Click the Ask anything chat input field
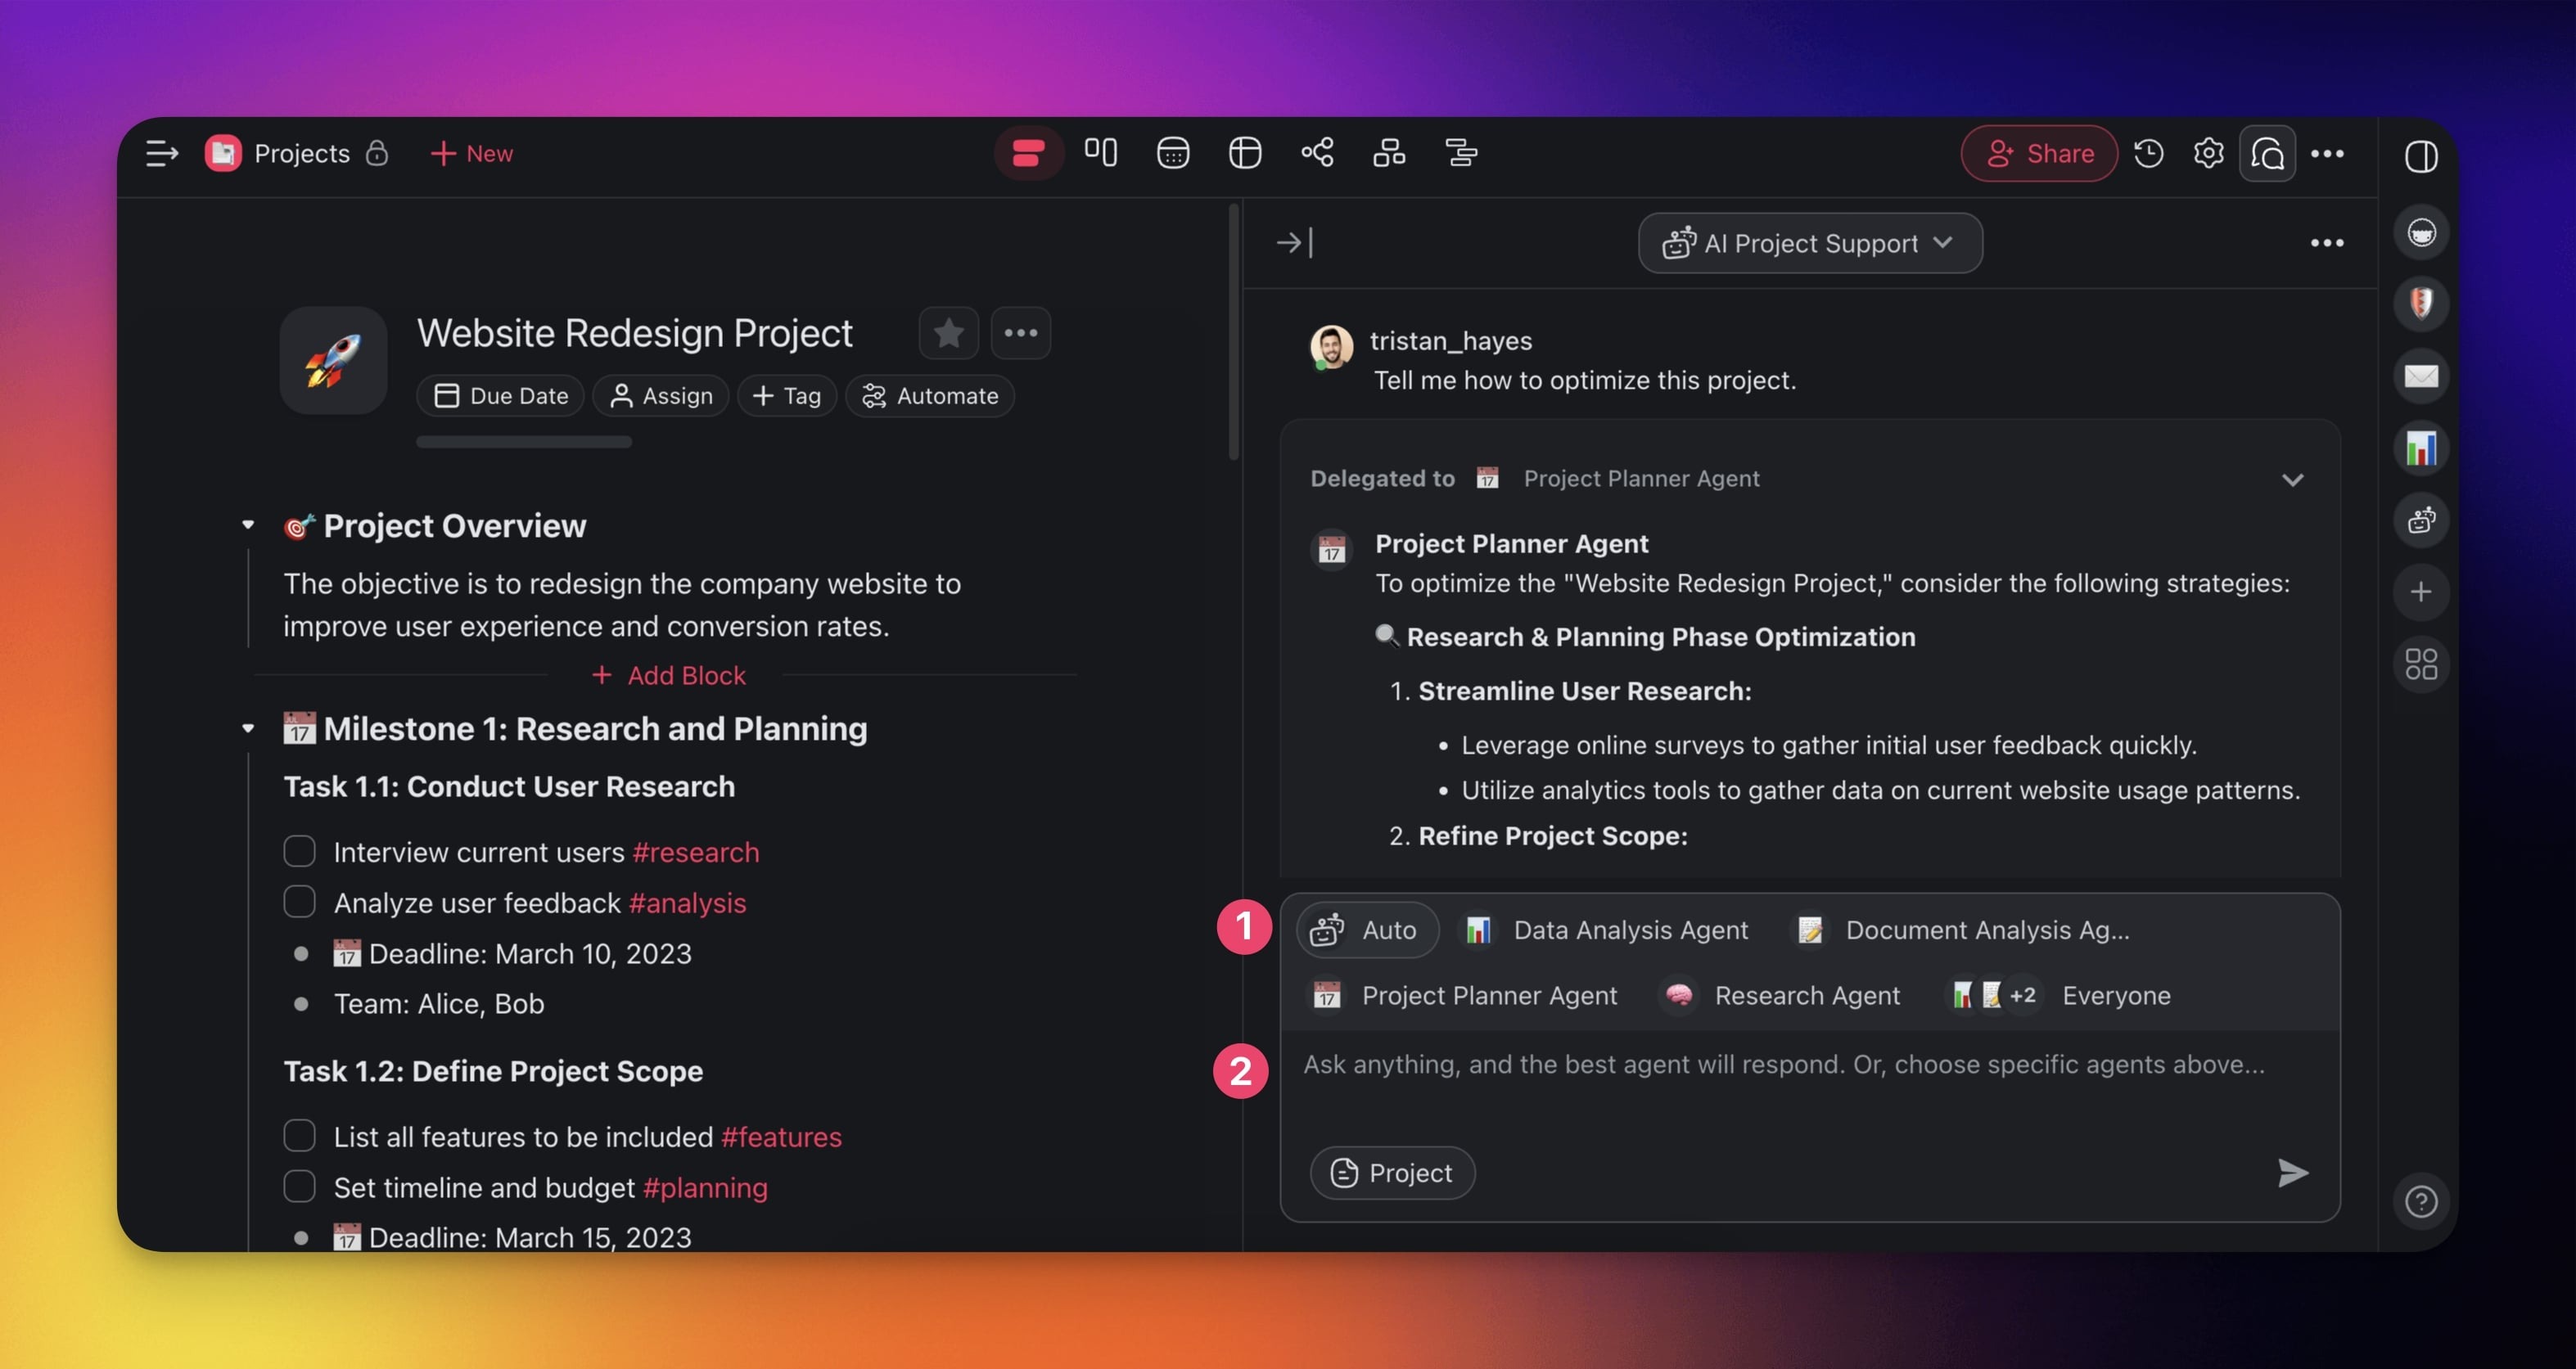Image resolution: width=2576 pixels, height=1369 pixels. [1783, 1065]
